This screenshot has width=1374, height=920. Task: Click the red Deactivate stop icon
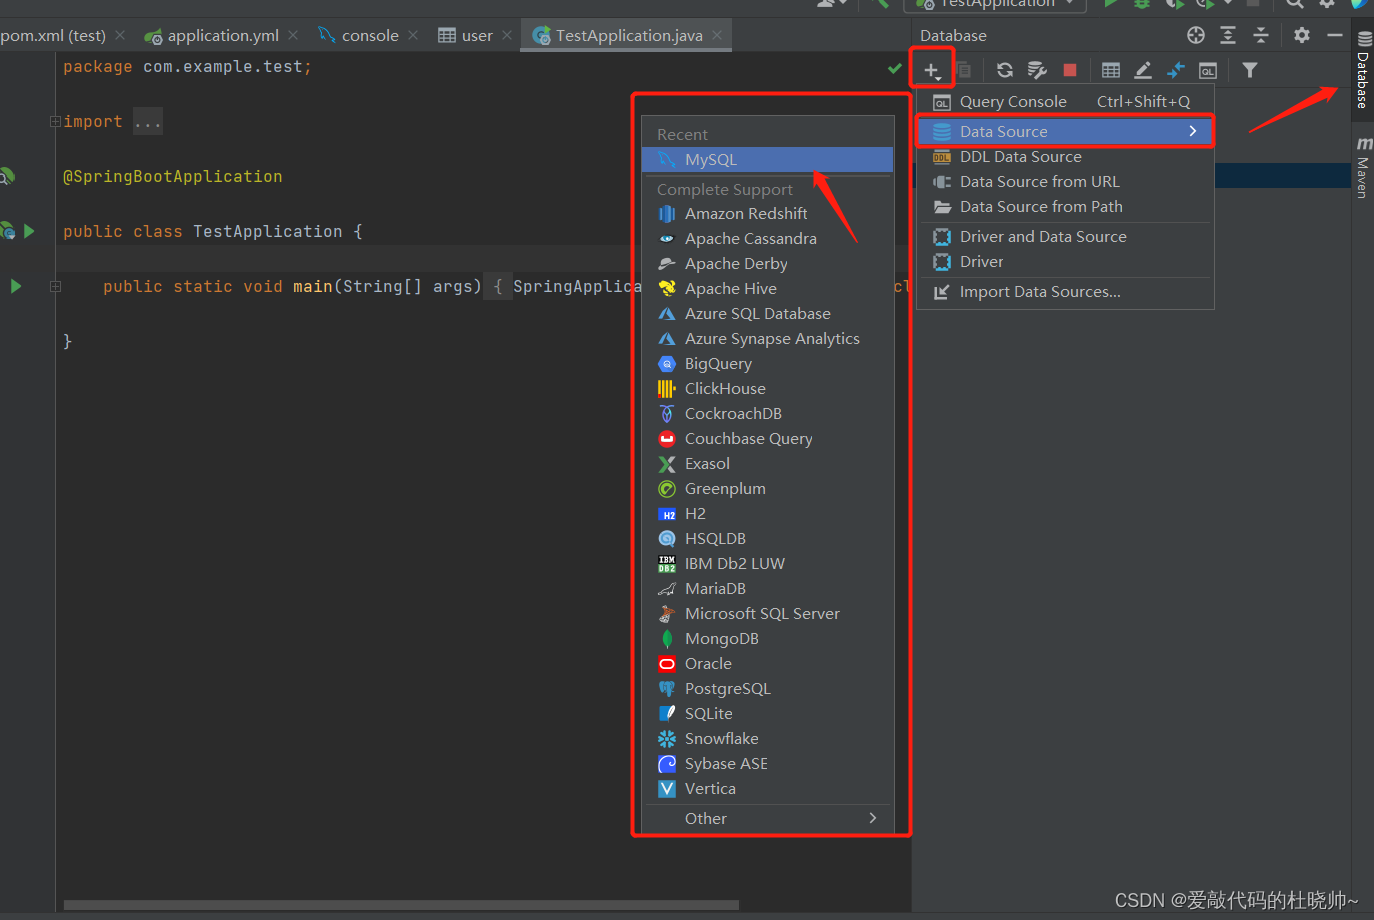[x=1070, y=70]
